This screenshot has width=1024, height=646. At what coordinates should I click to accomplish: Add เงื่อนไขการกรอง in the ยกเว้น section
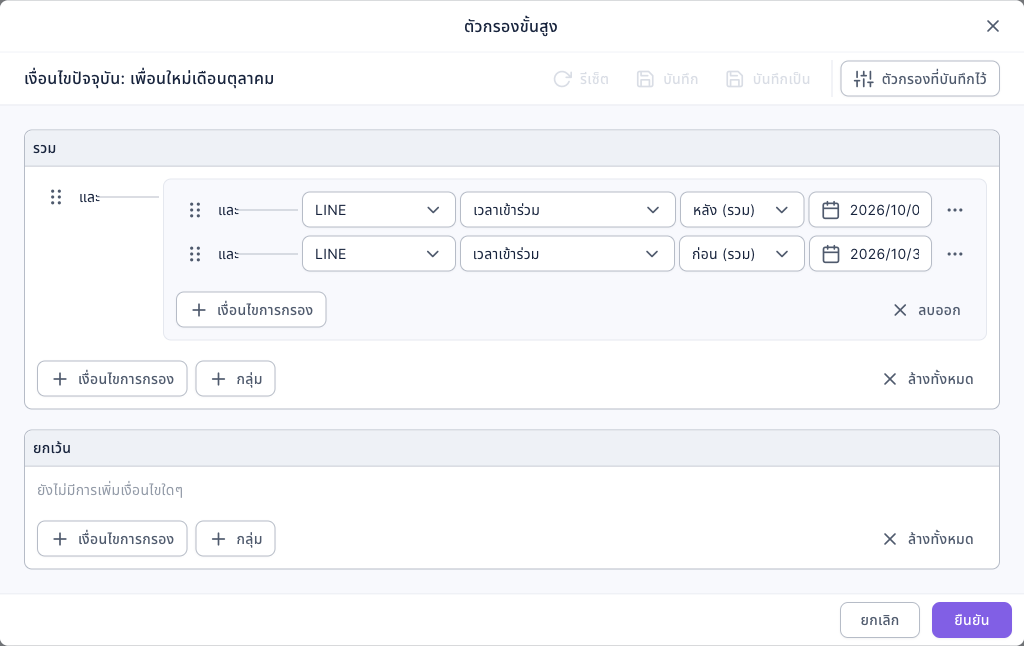point(112,539)
